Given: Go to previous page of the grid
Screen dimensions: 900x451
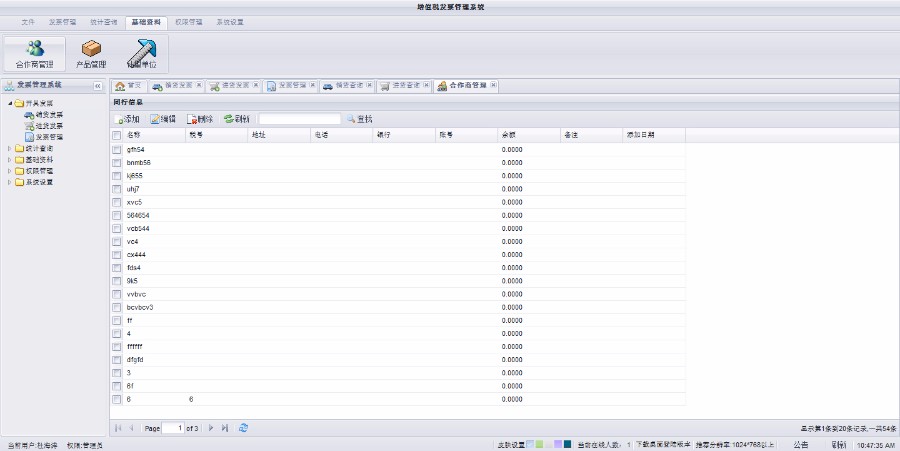Looking at the screenshot, I should pyautogui.click(x=131, y=428).
